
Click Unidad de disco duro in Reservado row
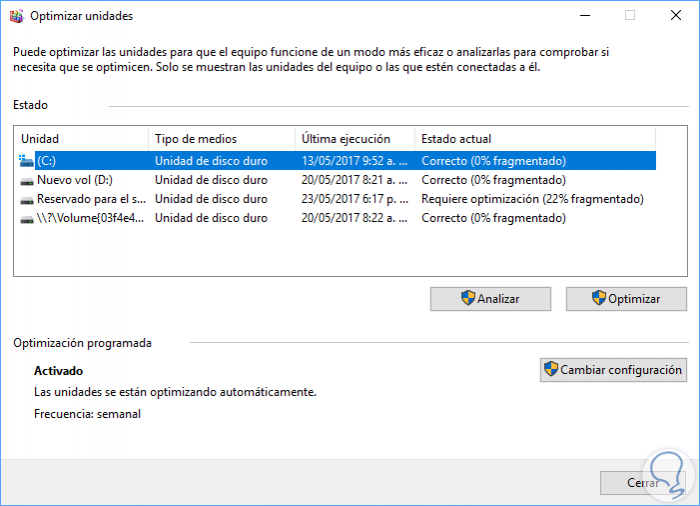(211, 199)
